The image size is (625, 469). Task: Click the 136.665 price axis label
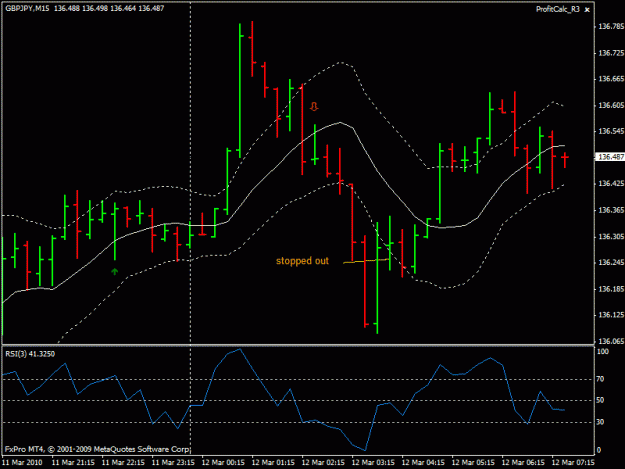[611, 79]
